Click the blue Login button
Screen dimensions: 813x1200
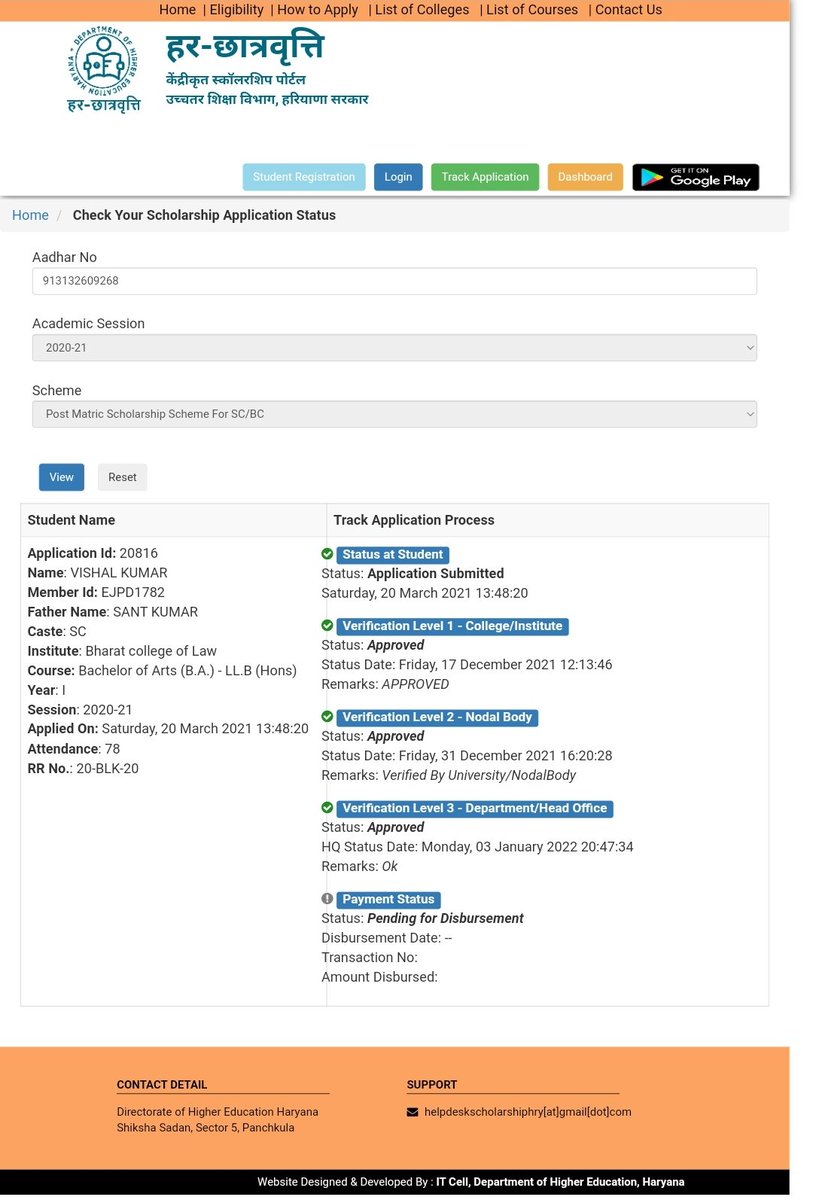(398, 177)
